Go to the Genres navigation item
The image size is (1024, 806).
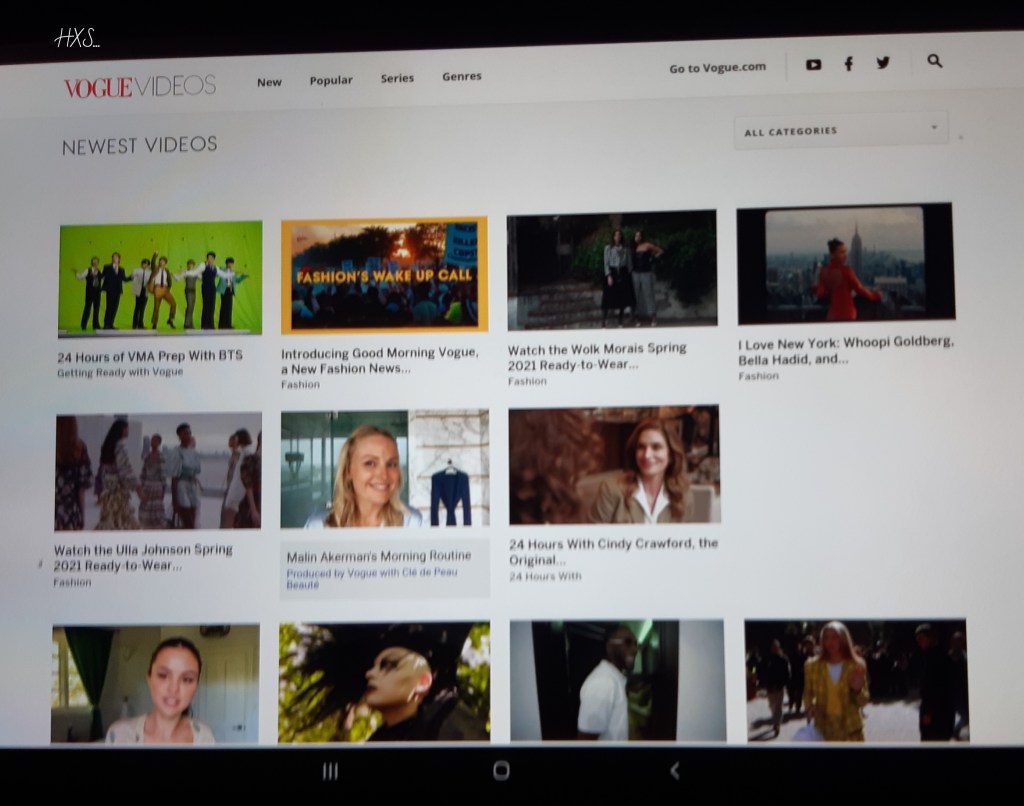click(x=462, y=76)
